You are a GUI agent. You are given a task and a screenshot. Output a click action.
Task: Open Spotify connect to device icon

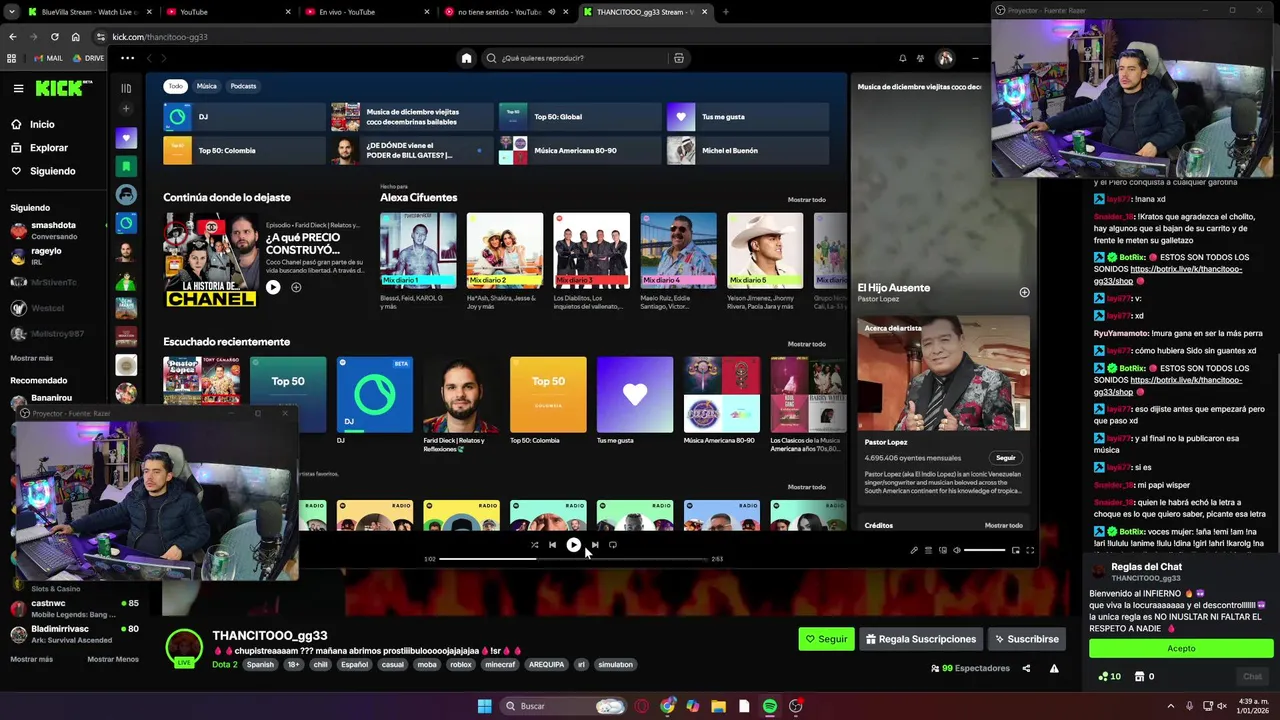tap(942, 550)
